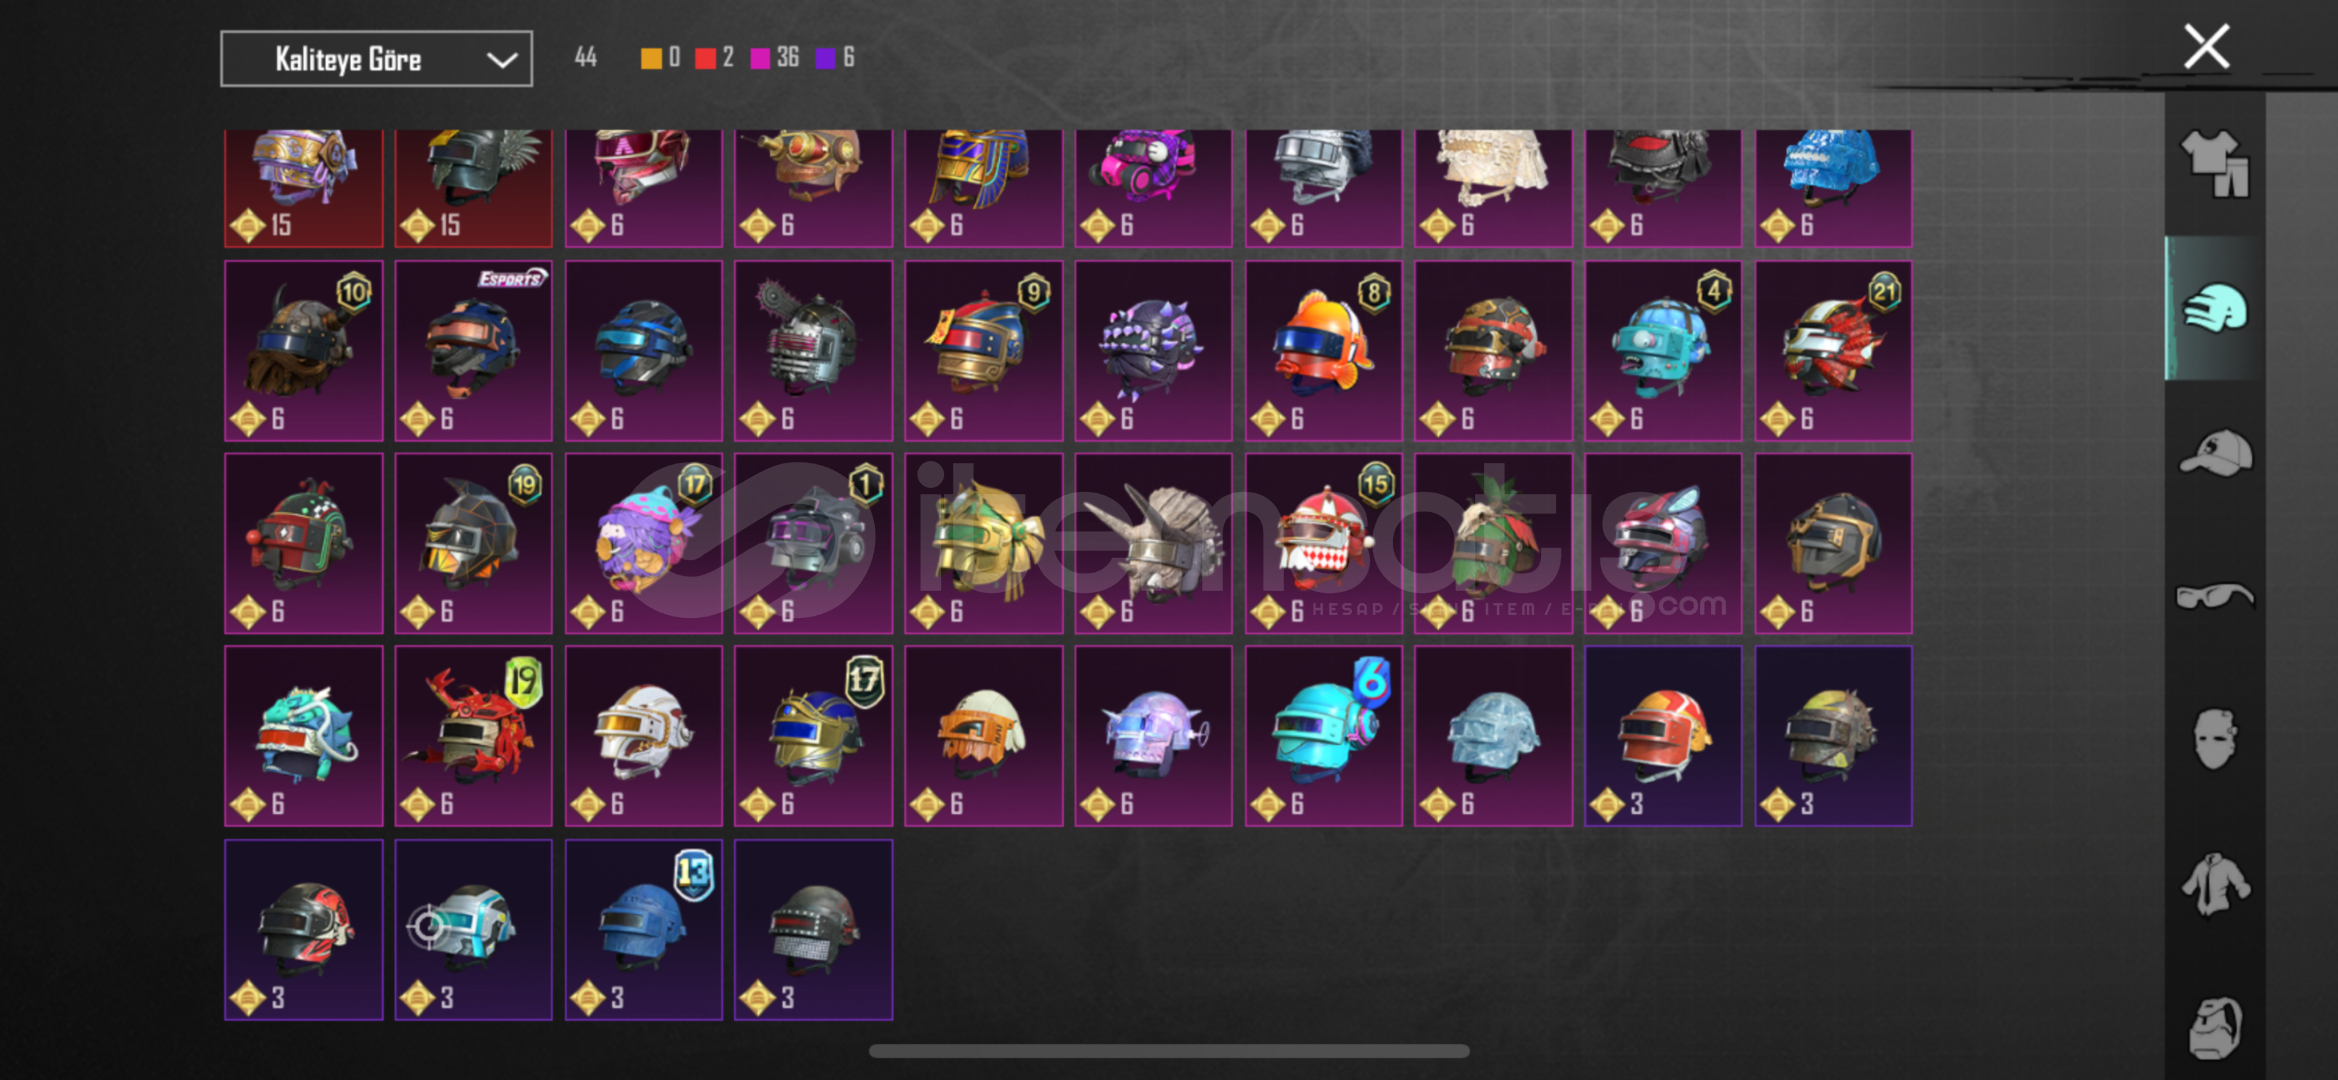The height and width of the screenshot is (1080, 2338).
Task: Open the backpack category sidebar icon
Action: click(x=2215, y=1028)
